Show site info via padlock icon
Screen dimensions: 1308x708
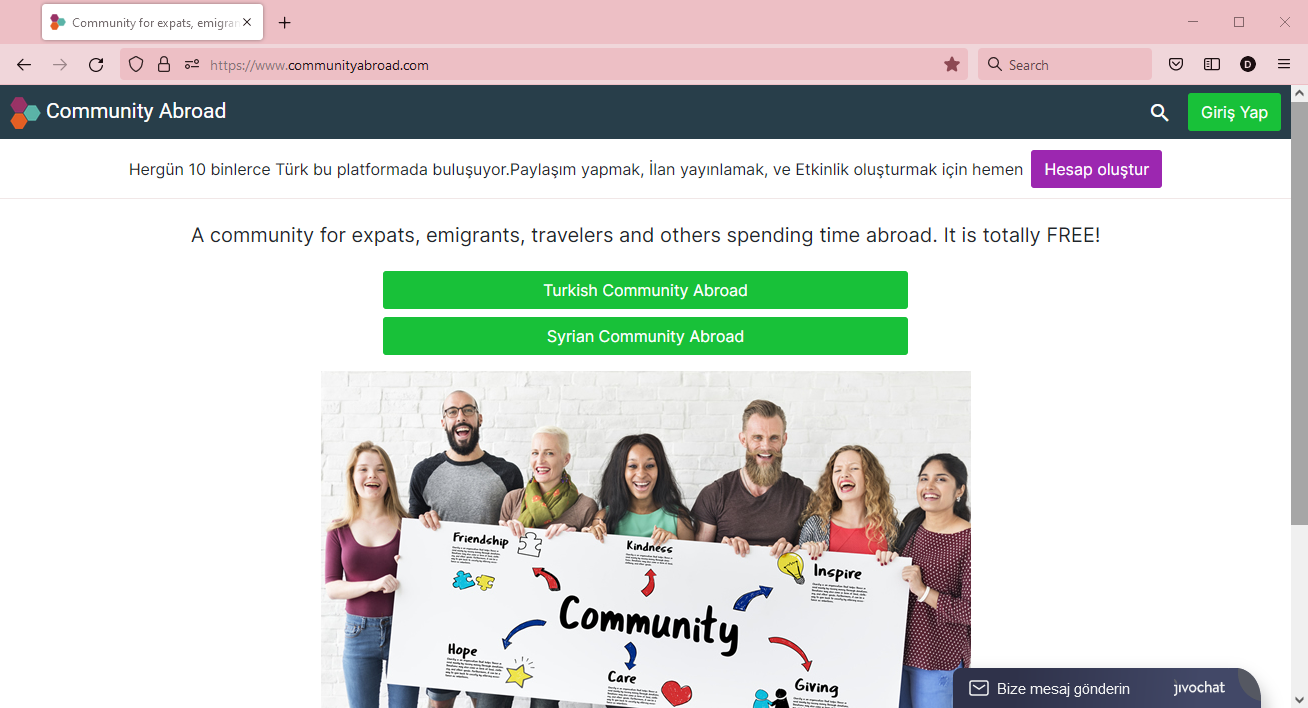[164, 65]
